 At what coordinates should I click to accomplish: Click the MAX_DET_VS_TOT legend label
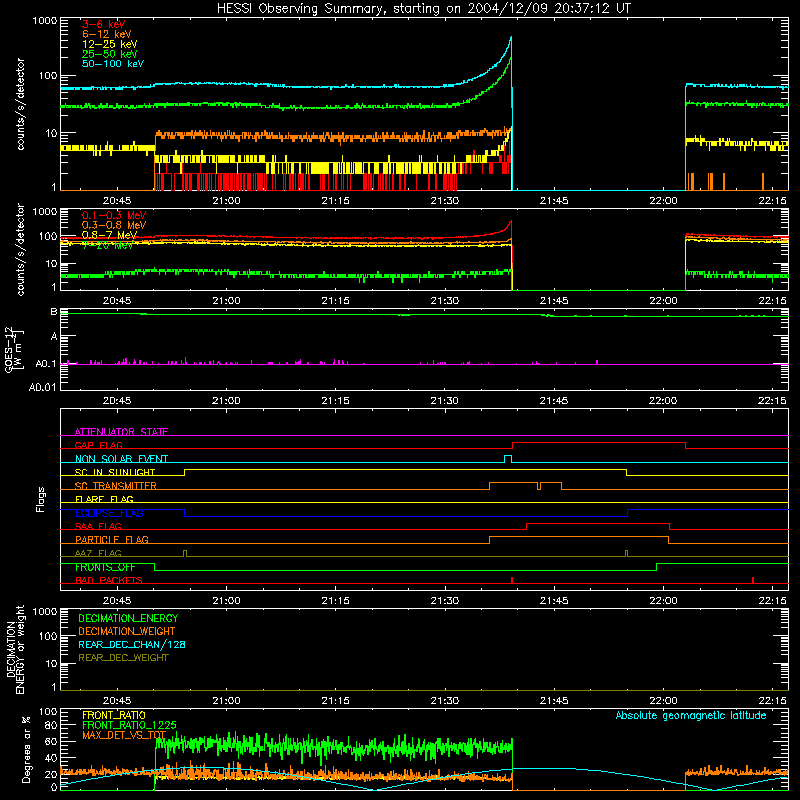123,735
